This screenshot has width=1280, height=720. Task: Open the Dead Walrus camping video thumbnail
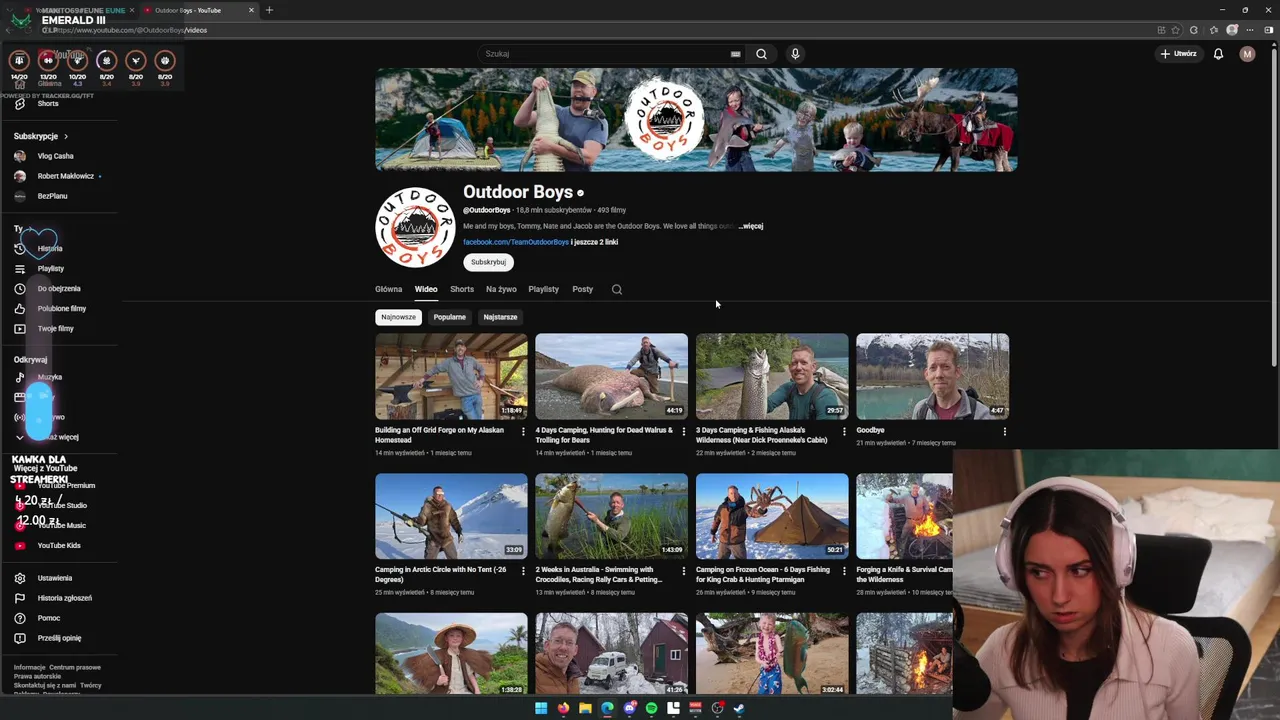[611, 376]
